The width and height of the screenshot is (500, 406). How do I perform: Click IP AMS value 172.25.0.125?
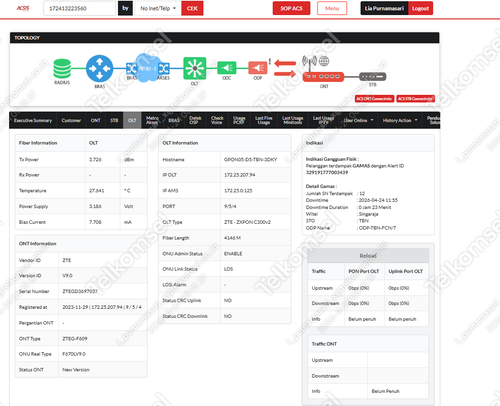(x=238, y=191)
